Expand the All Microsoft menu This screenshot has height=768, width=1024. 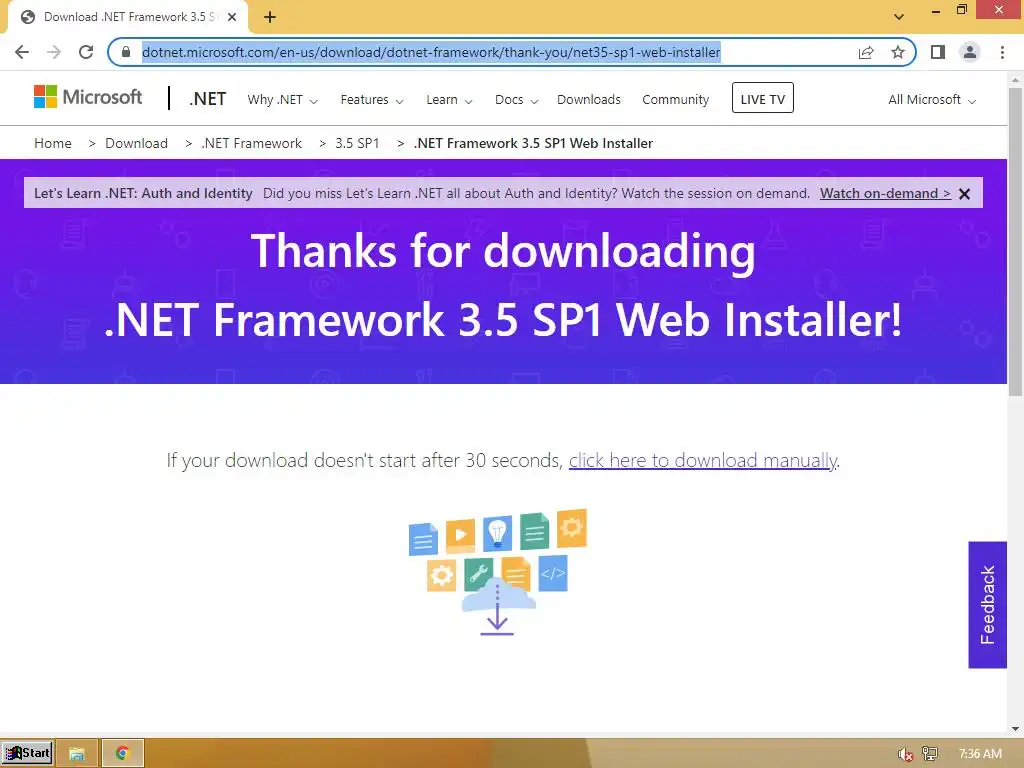(932, 100)
